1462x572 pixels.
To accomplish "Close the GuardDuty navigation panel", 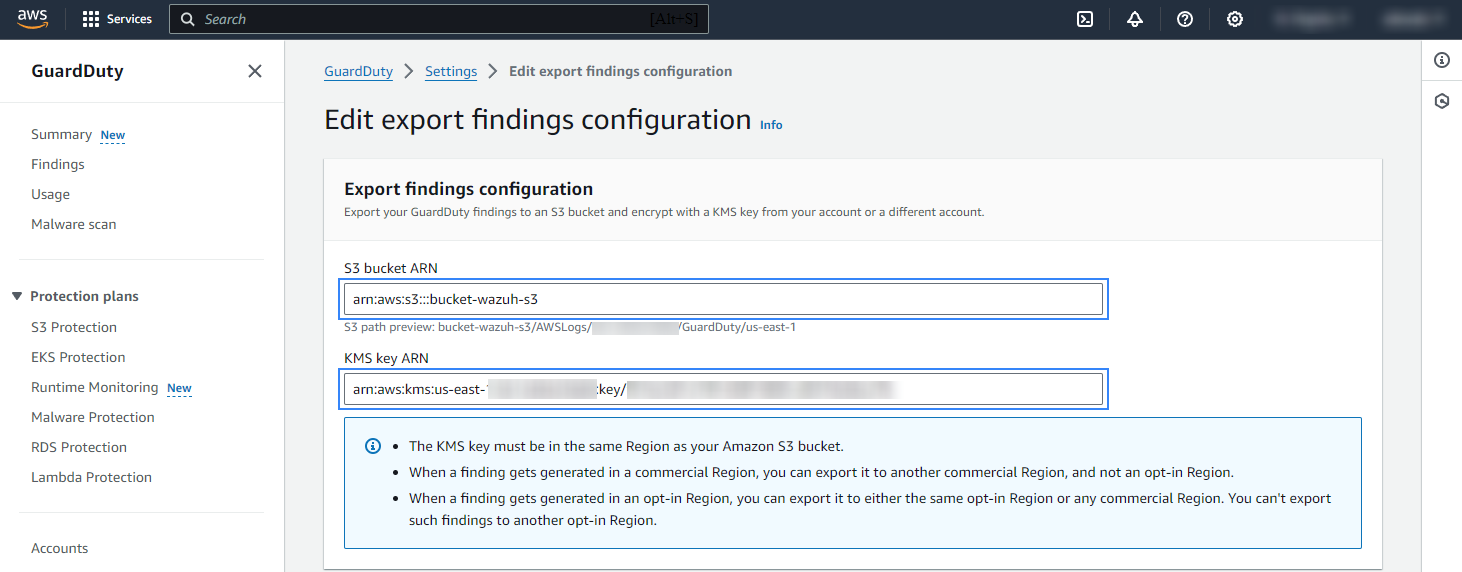I will (x=255, y=71).
